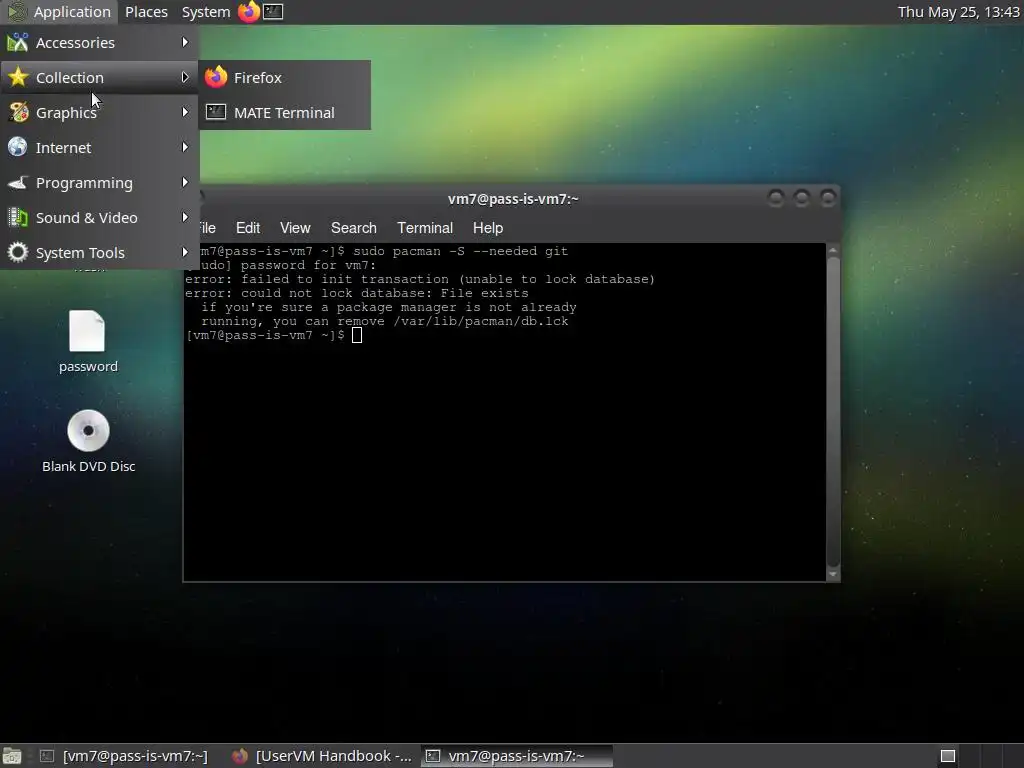Click the Programming category icon

point(18,182)
